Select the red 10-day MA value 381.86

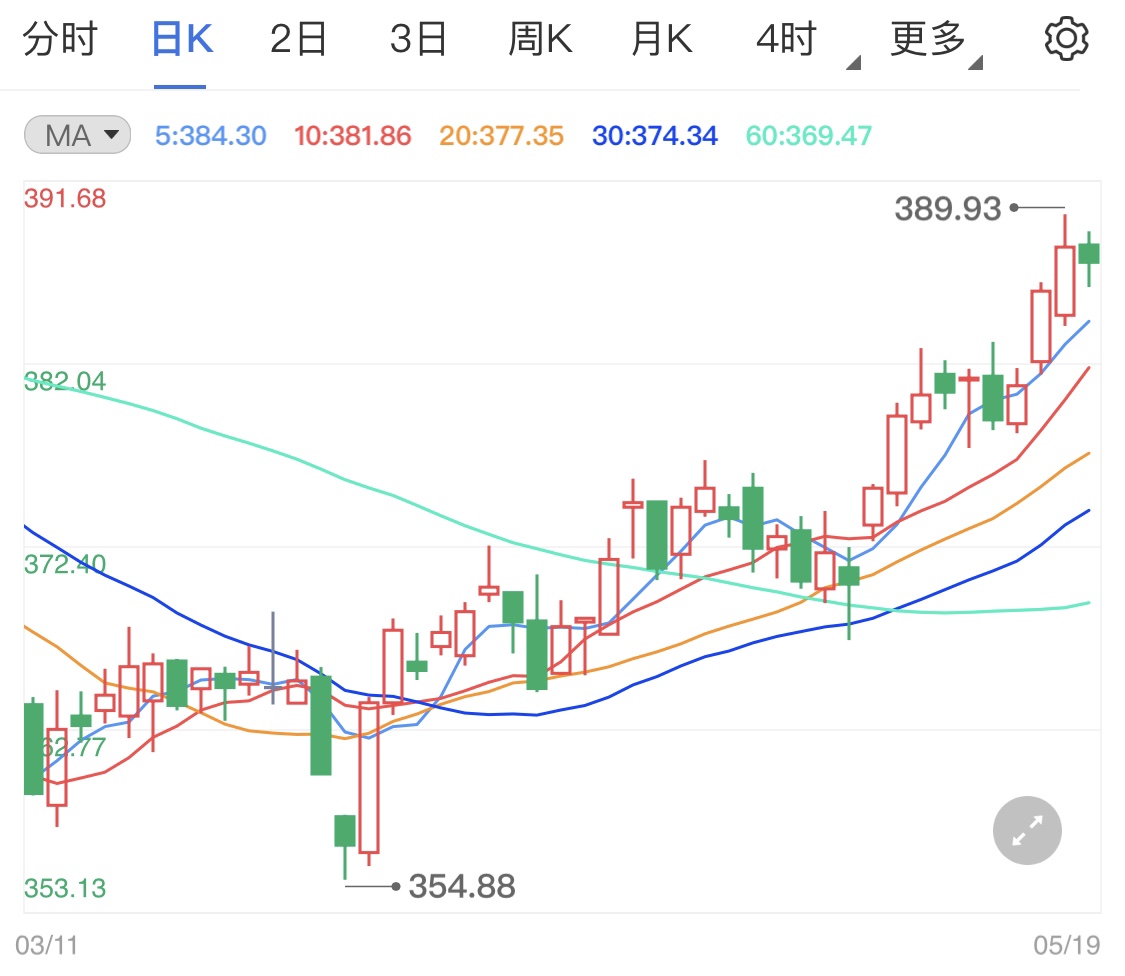click(352, 136)
